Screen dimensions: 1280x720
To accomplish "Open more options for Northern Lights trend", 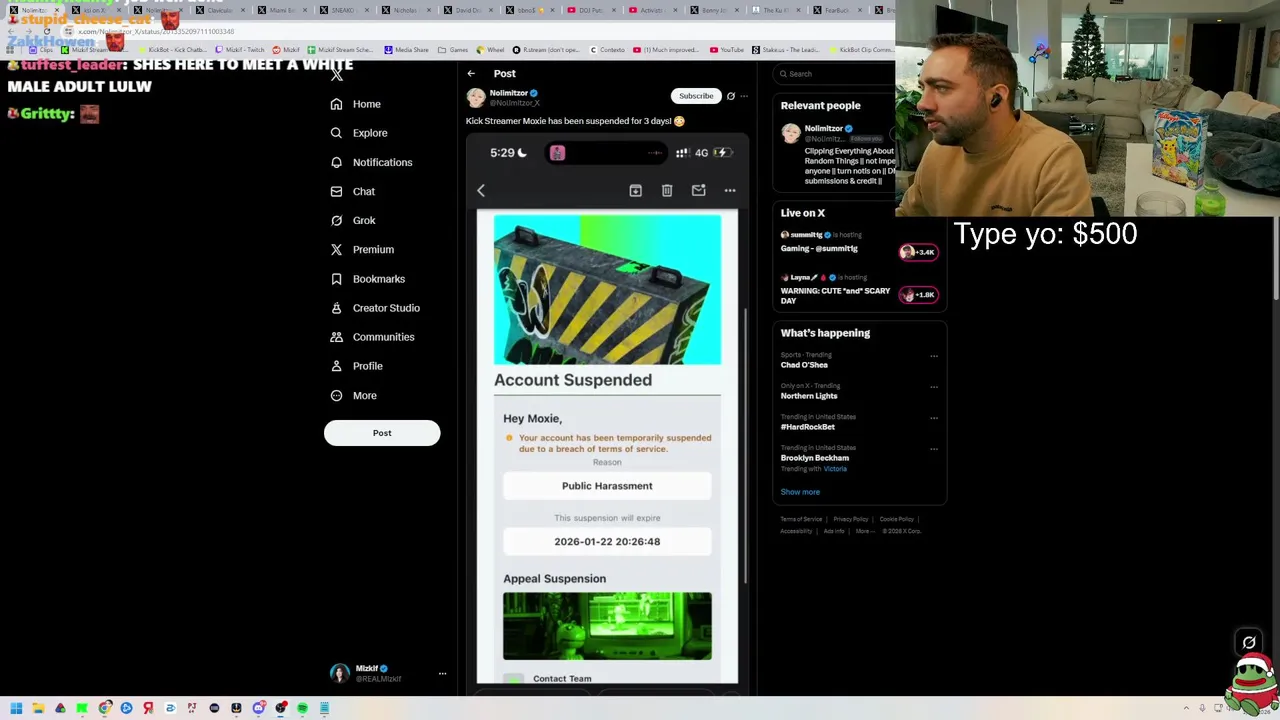I will 934,387.
